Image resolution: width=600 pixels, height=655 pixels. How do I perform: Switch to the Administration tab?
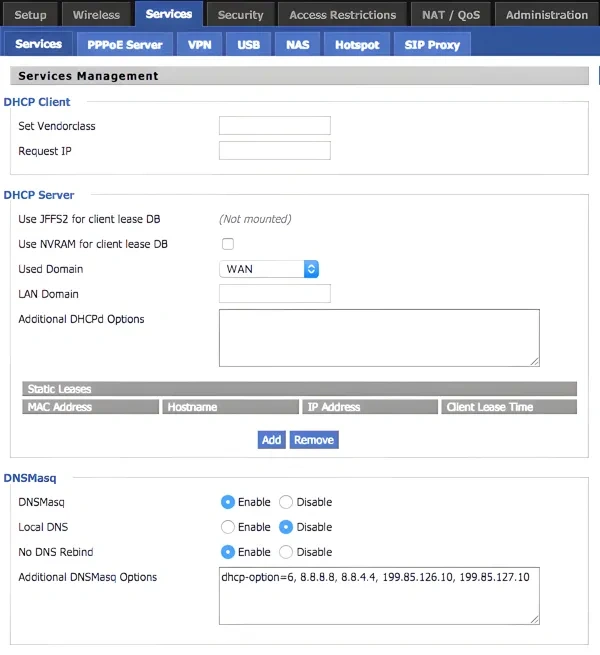coord(547,15)
